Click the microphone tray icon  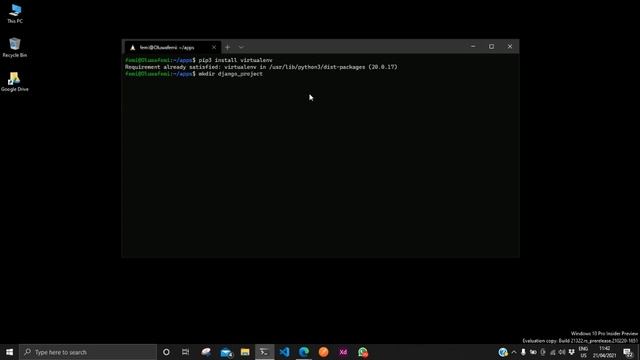(523, 352)
